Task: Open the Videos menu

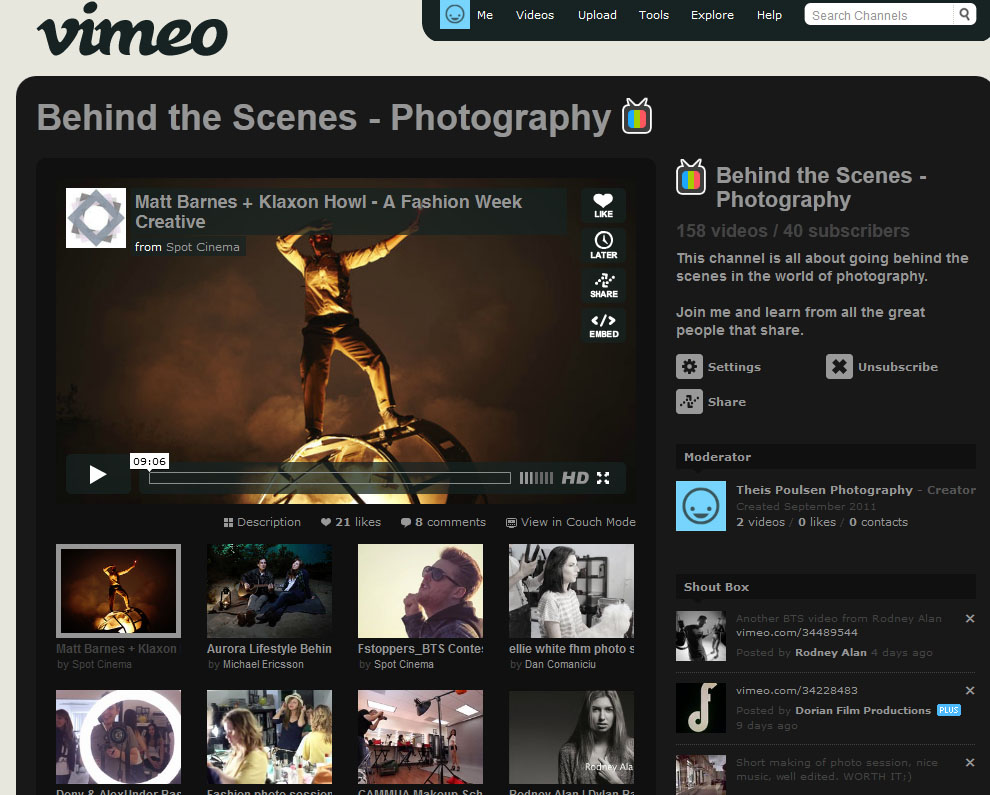Action: pyautogui.click(x=535, y=15)
